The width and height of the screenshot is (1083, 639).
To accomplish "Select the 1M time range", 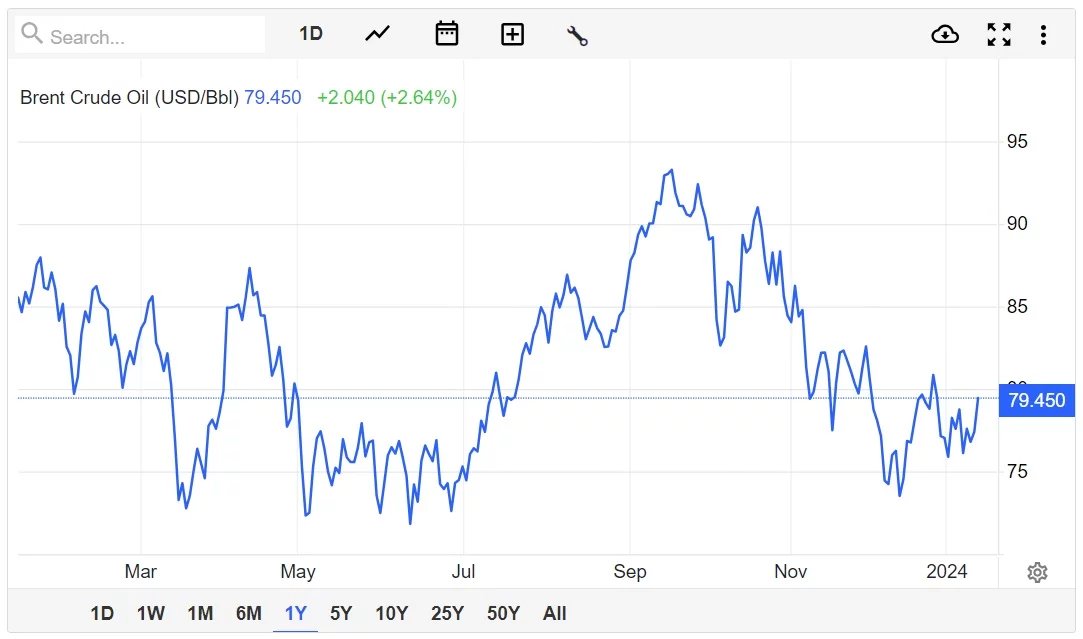I will click(x=200, y=613).
